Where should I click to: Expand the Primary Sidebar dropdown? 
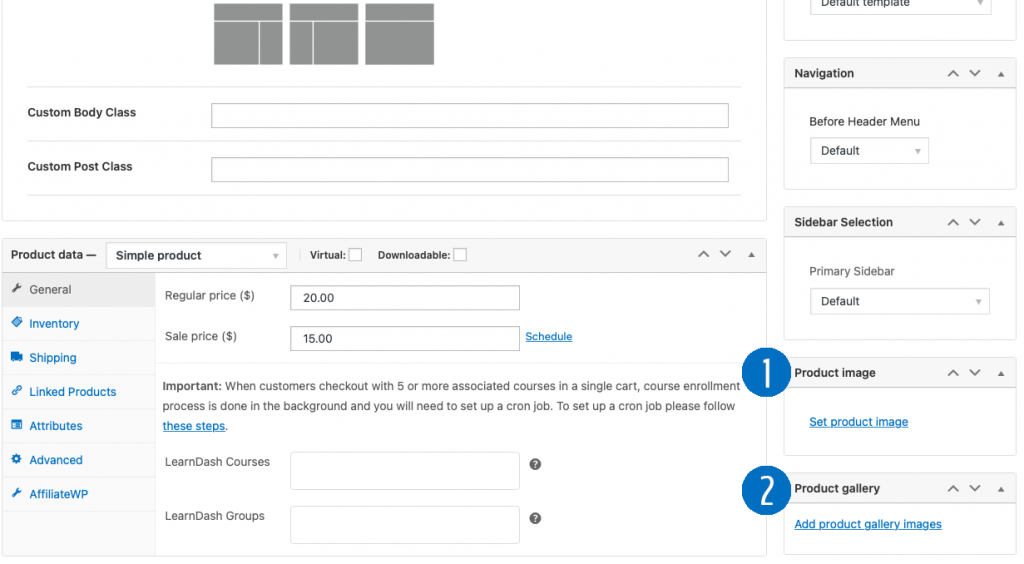pyautogui.click(x=898, y=301)
